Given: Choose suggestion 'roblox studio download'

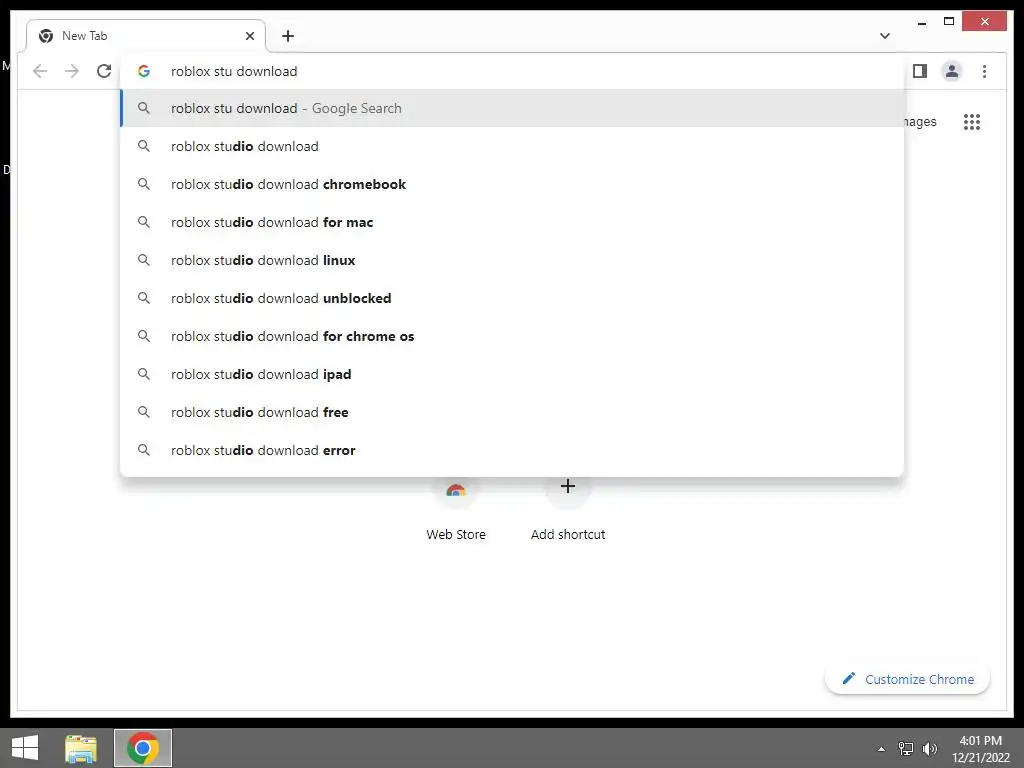Looking at the screenshot, I should (x=513, y=146).
